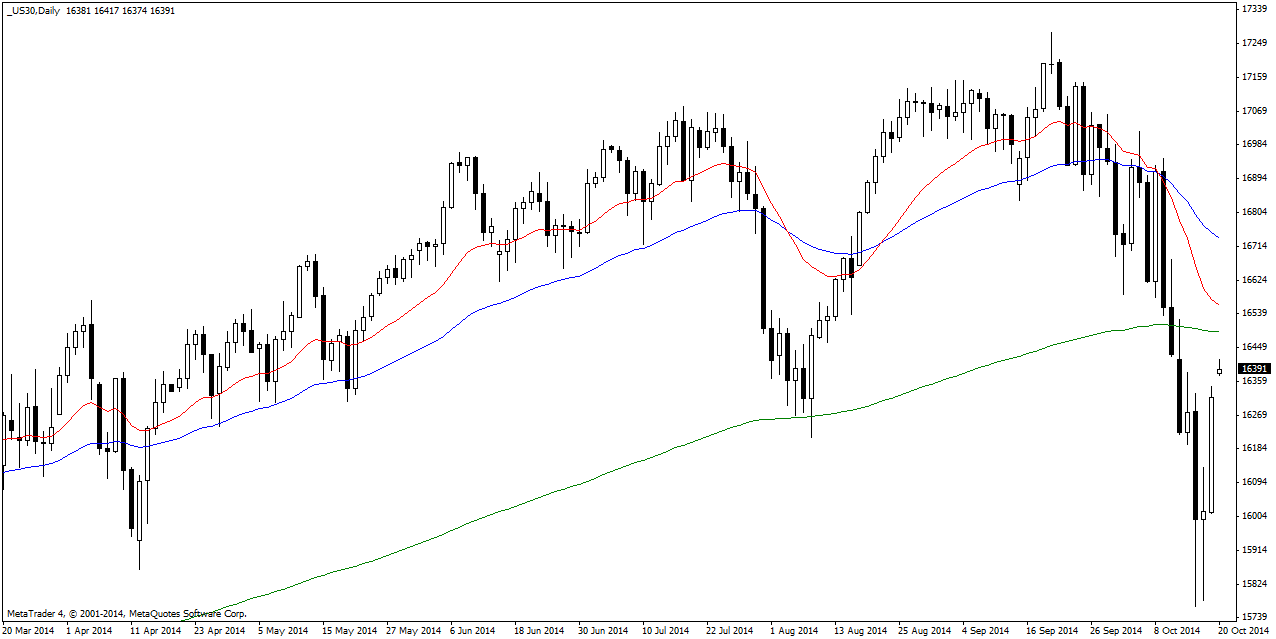This screenshot has height=639, width=1276.
Task: Click the 16804 price scale value
Action: tap(1255, 212)
